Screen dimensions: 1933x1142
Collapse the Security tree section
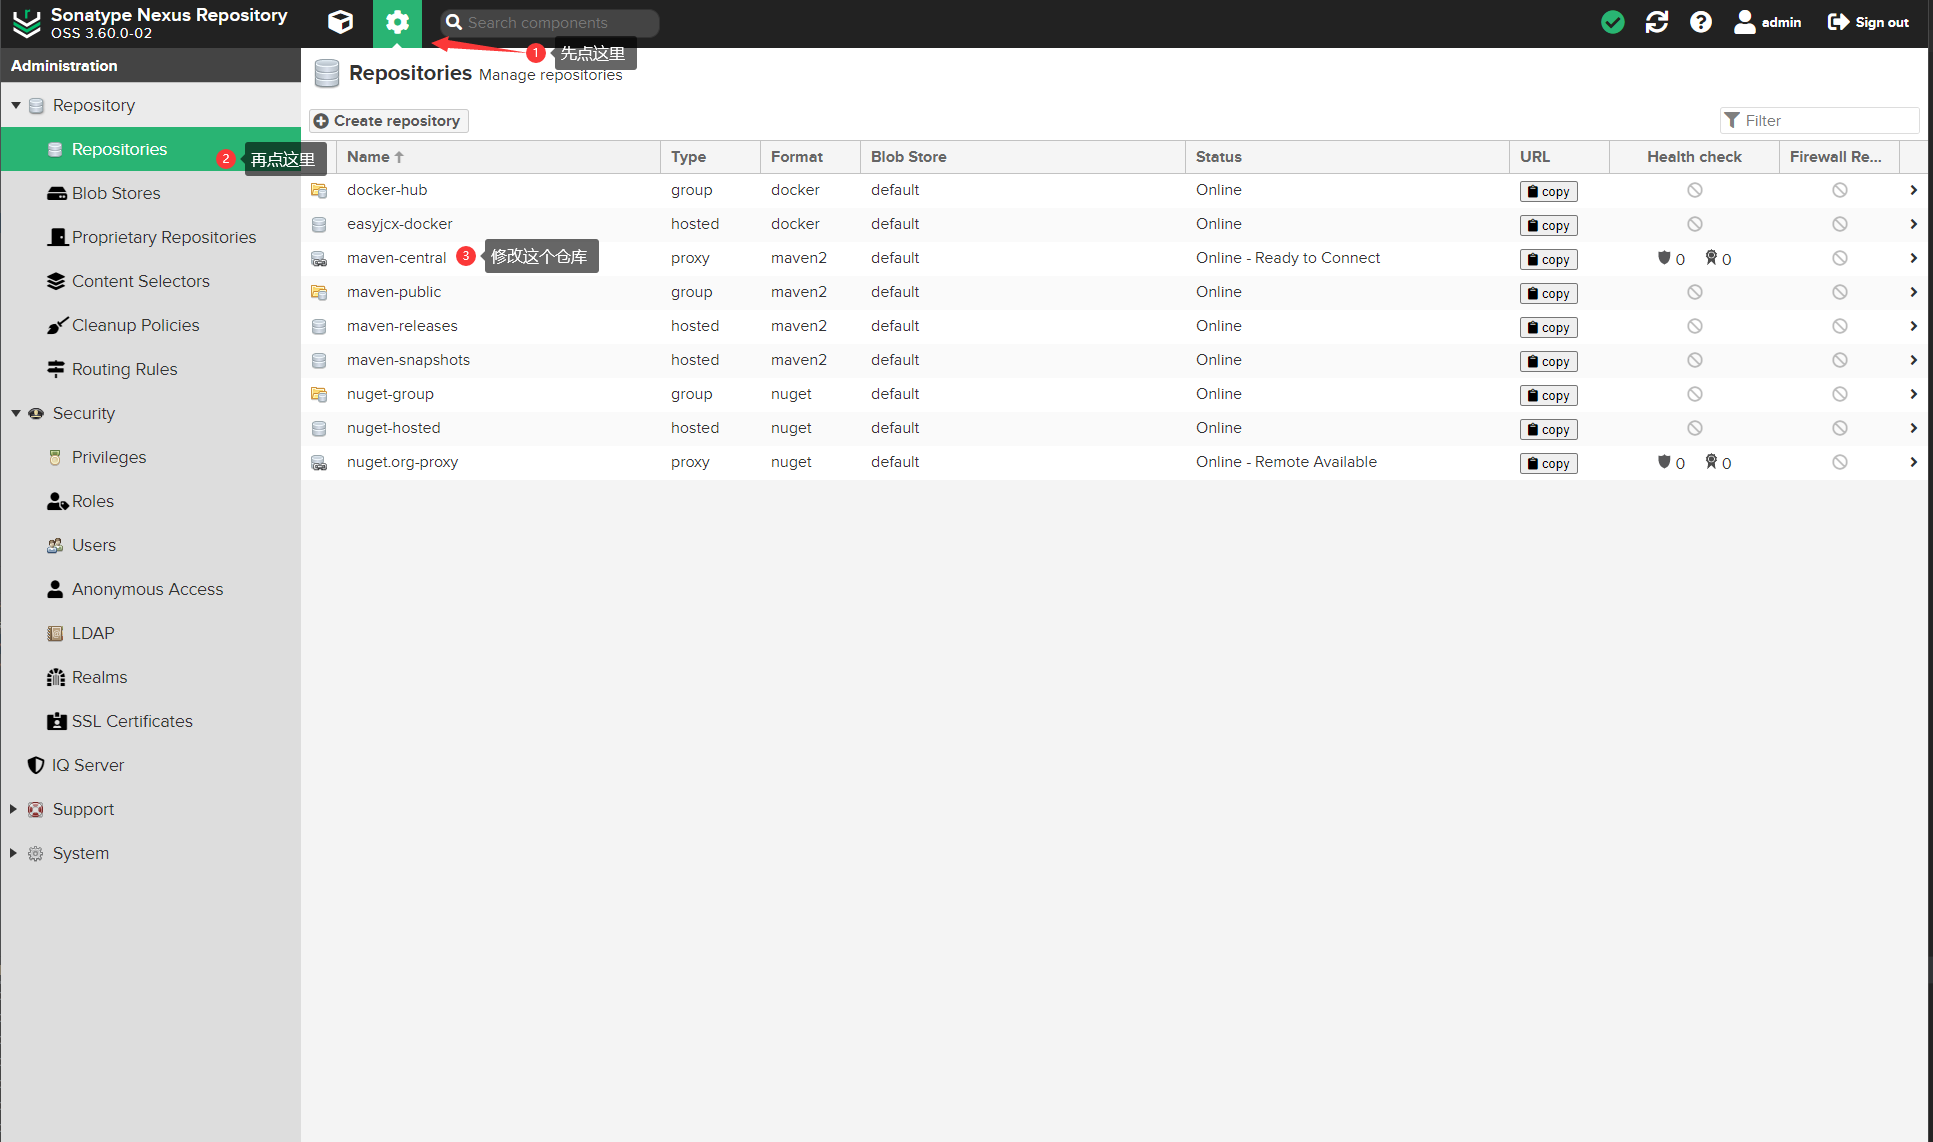16,413
